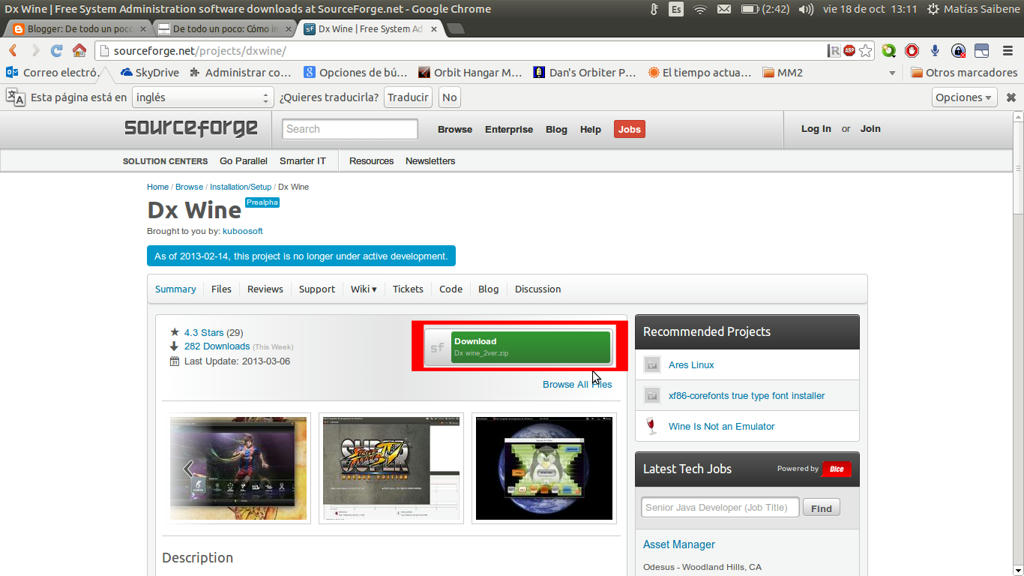1024x576 pixels.
Task: Open the 4.3 Stars rating link
Action: pos(204,332)
